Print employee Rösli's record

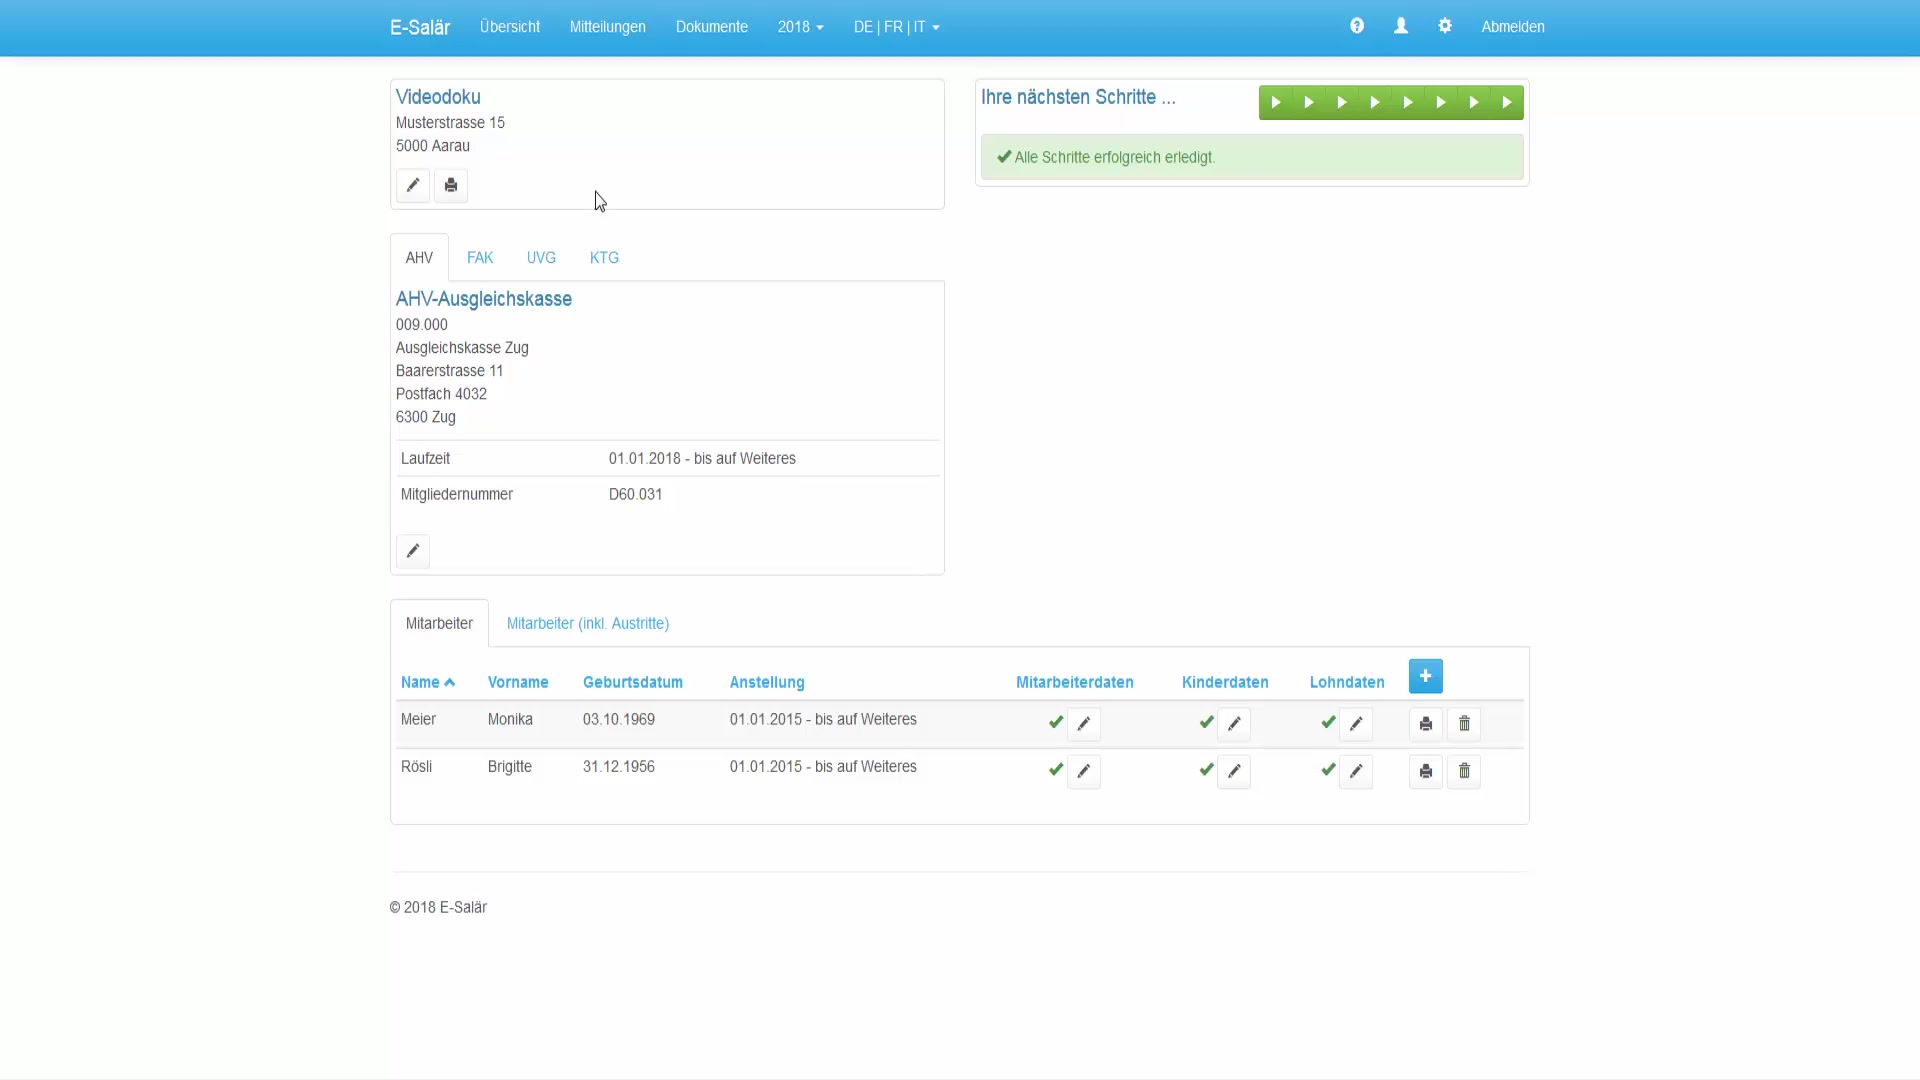click(1425, 771)
